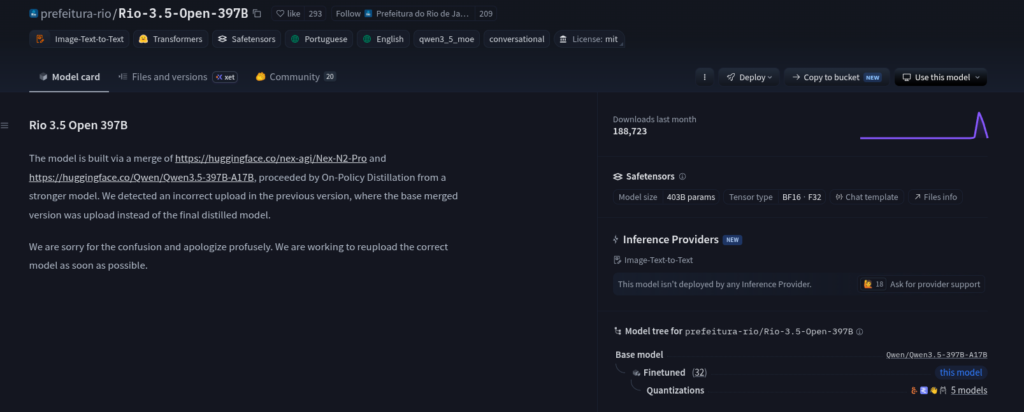This screenshot has height=412, width=1024.
Task: Open the 209 followers count
Action: [x=485, y=13]
